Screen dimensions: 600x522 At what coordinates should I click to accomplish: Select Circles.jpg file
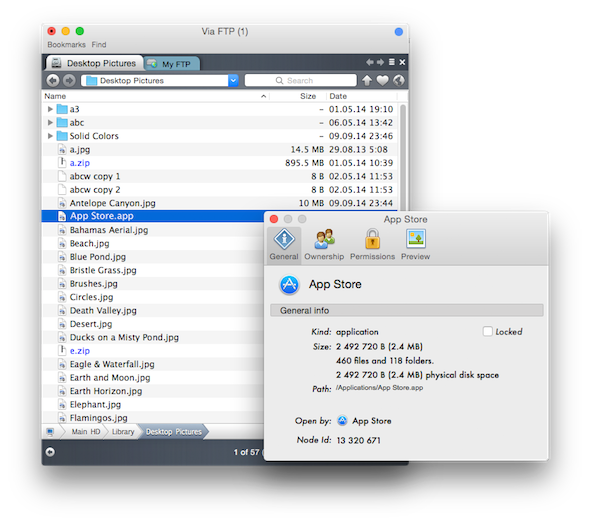pyautogui.click(x=91, y=297)
